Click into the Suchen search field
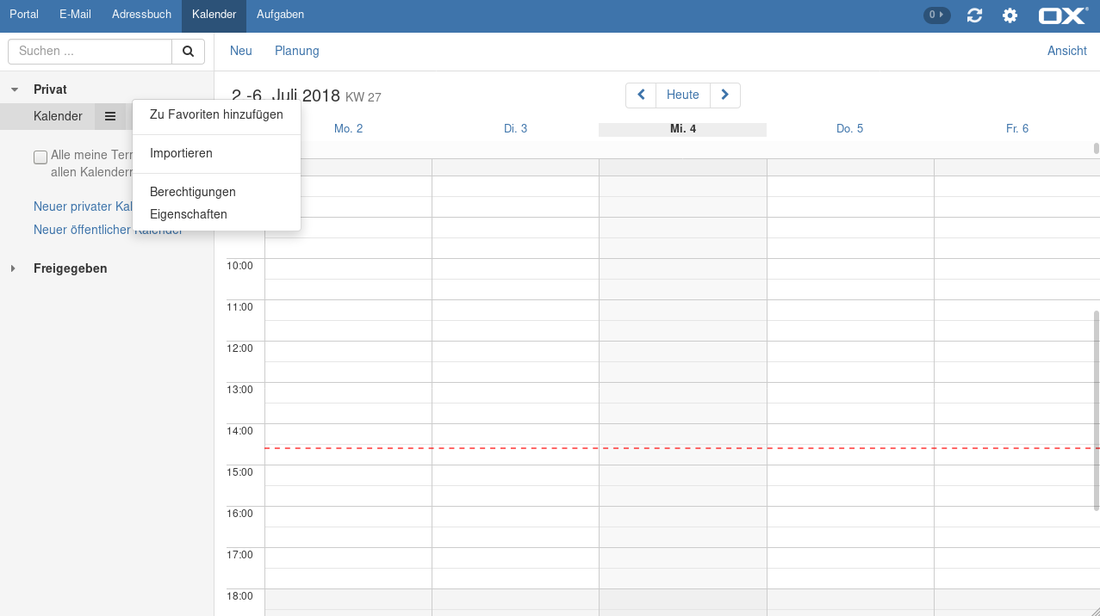This screenshot has width=1100, height=616. coord(90,51)
